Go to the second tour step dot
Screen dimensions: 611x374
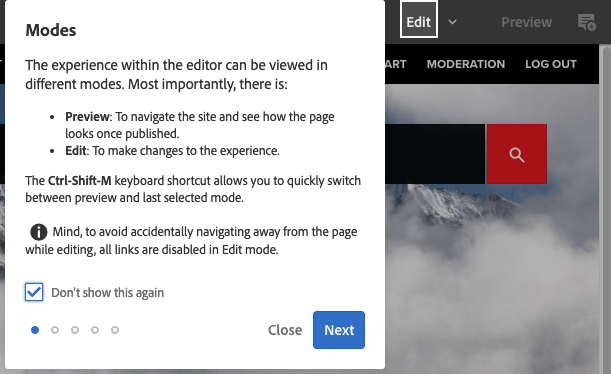pos(55,330)
